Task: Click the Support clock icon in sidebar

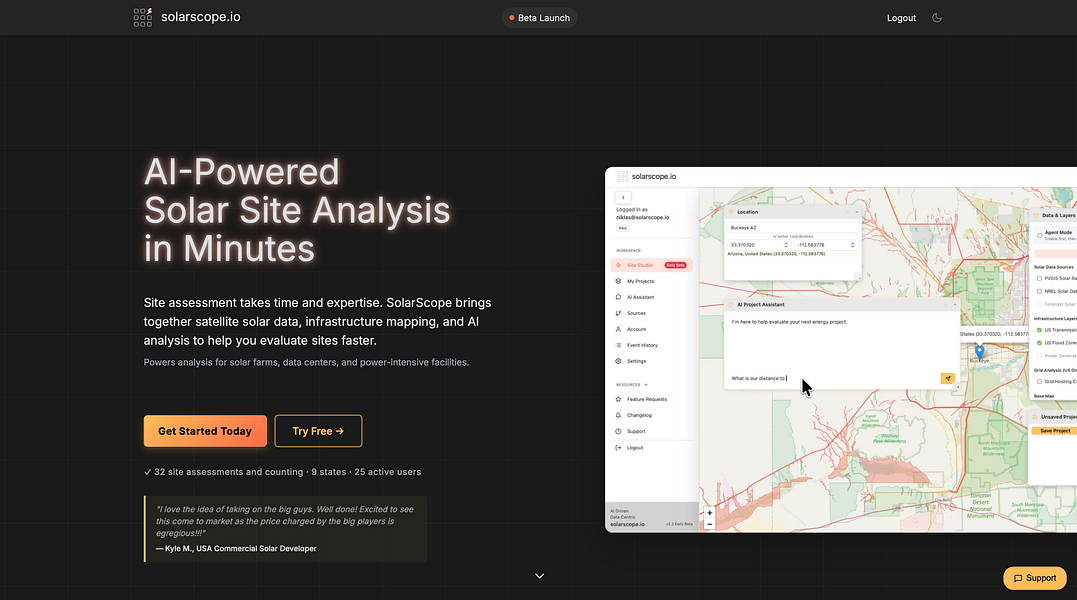Action: (x=618, y=431)
